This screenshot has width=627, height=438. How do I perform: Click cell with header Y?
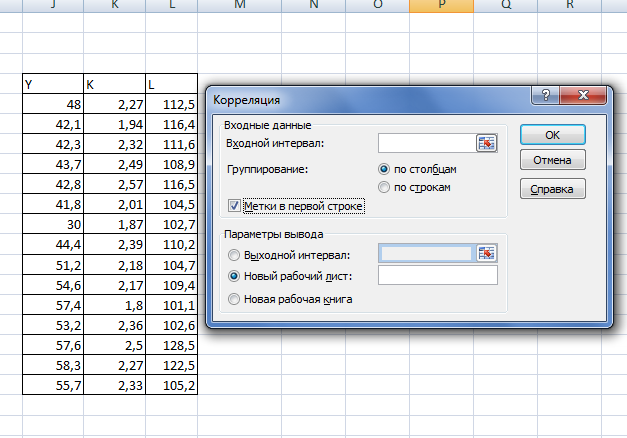coord(52,85)
